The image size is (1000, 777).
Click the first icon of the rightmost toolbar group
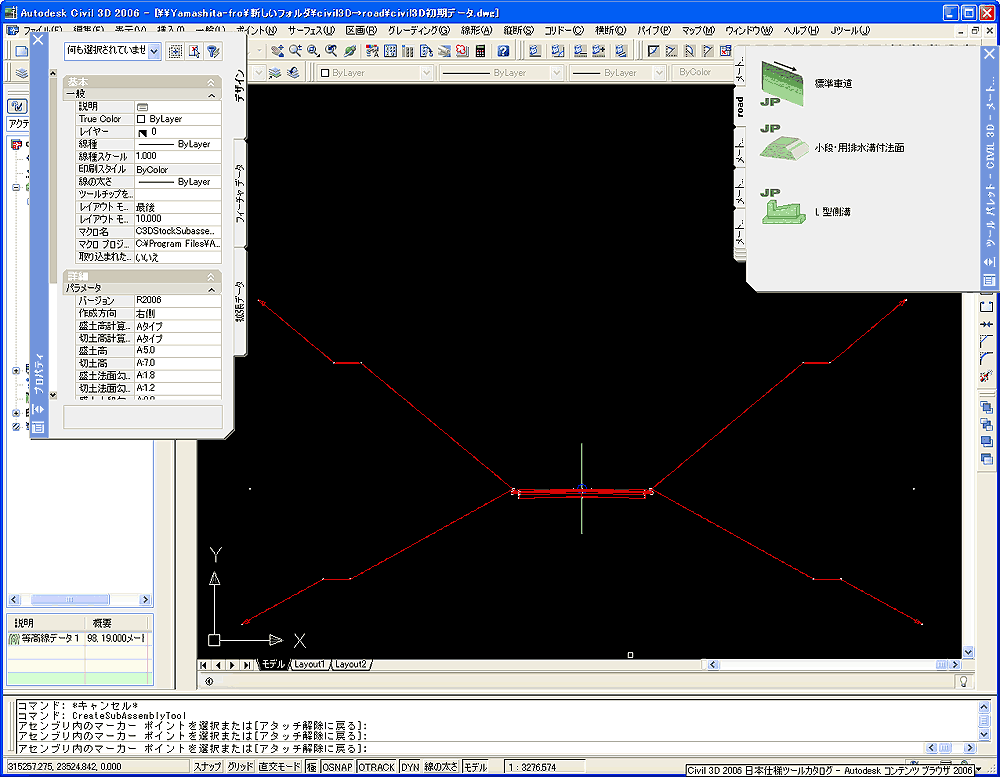(x=653, y=50)
